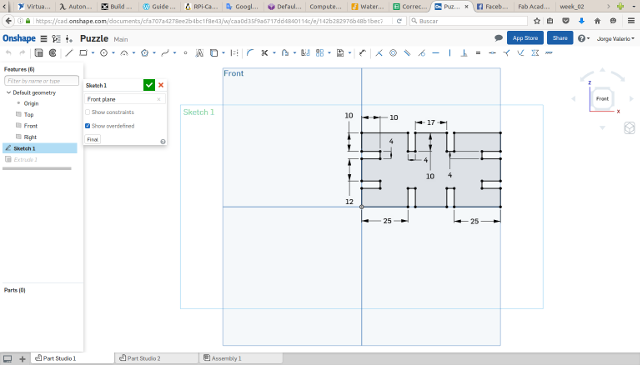Select the Dimension tool
Image resolution: width=640 pixels, height=365 pixels.
pyautogui.click(x=362, y=53)
